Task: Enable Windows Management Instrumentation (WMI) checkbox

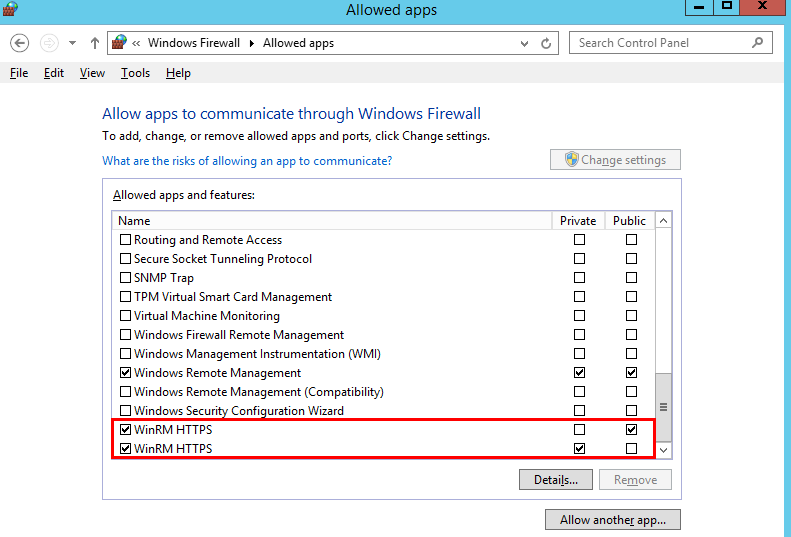Action: click(x=125, y=354)
